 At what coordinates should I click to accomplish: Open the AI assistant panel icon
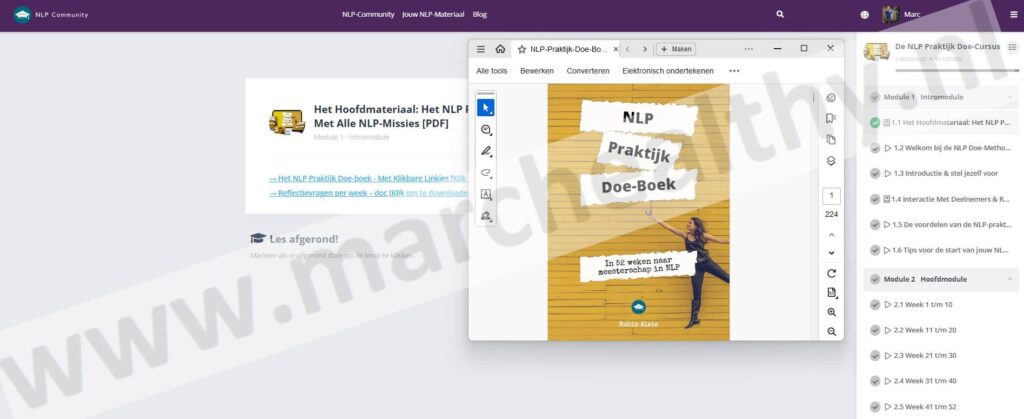coord(831,98)
